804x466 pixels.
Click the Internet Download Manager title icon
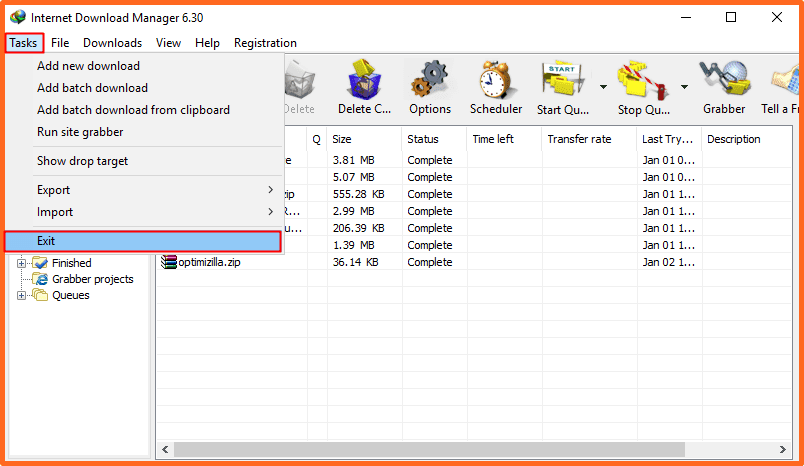click(x=18, y=17)
